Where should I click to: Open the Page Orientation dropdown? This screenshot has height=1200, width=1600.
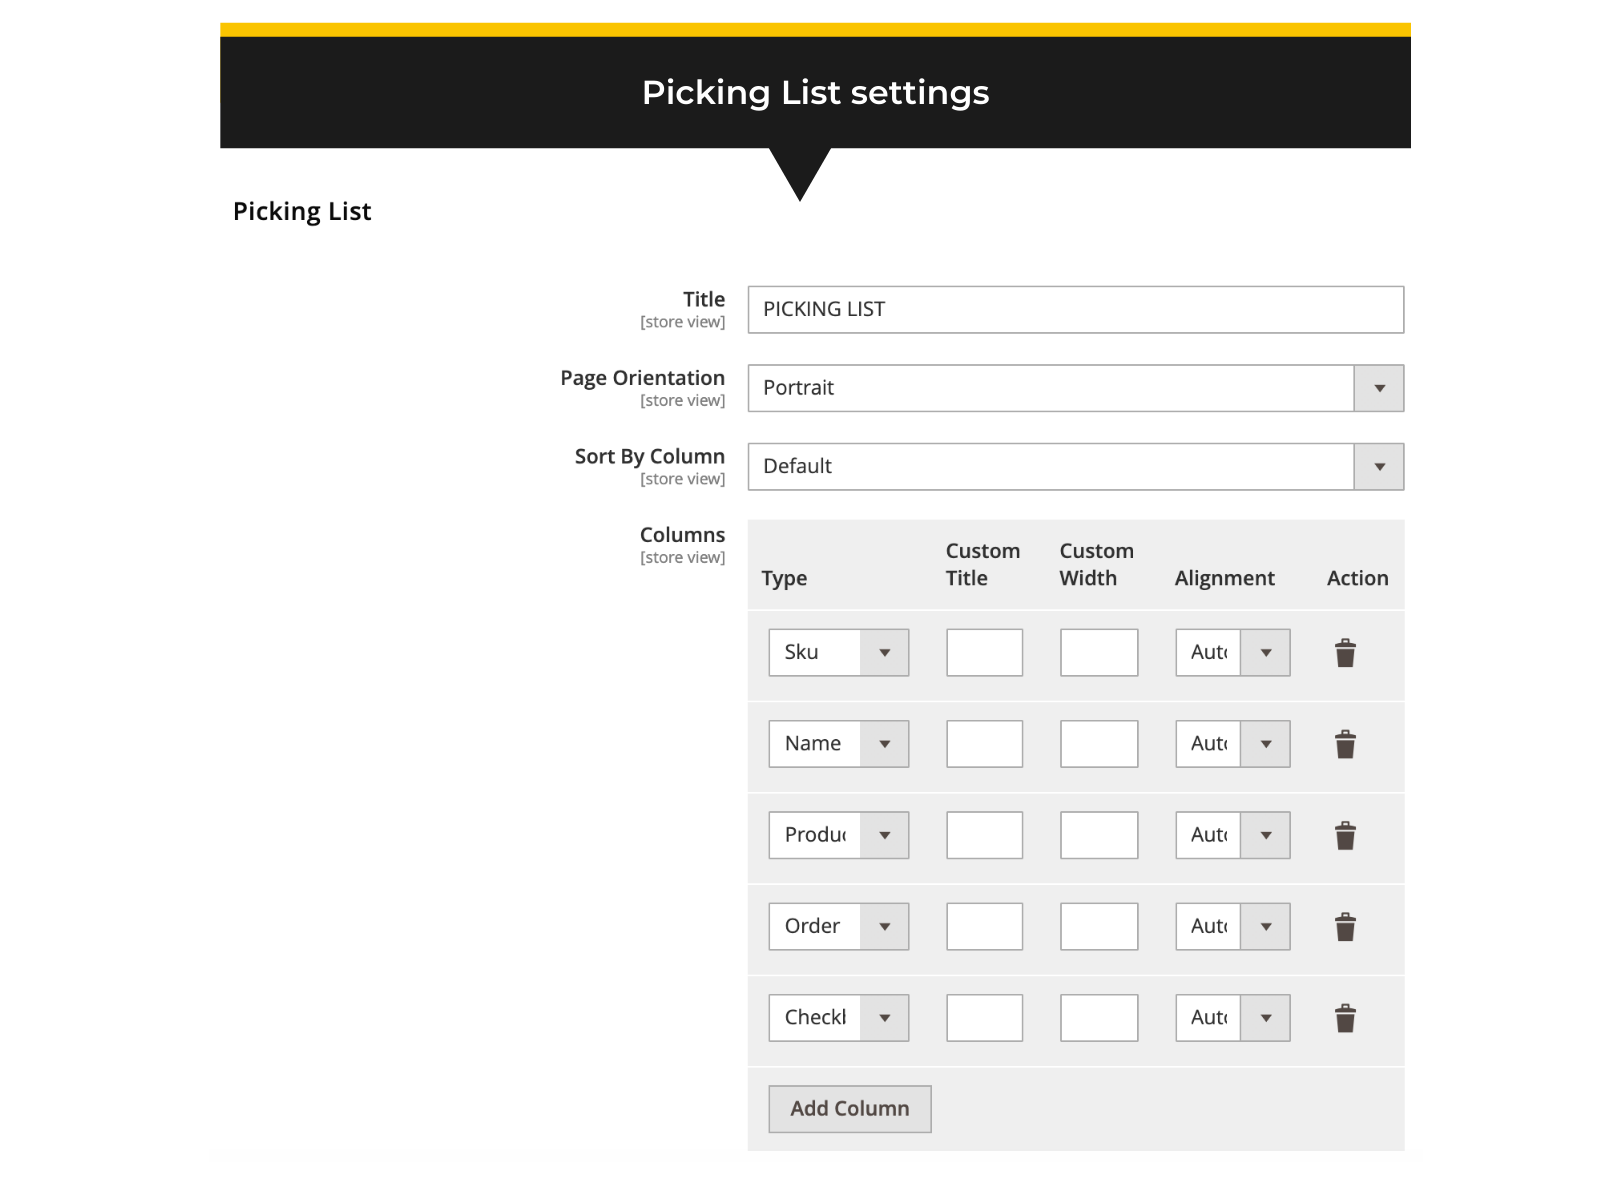tap(1380, 388)
